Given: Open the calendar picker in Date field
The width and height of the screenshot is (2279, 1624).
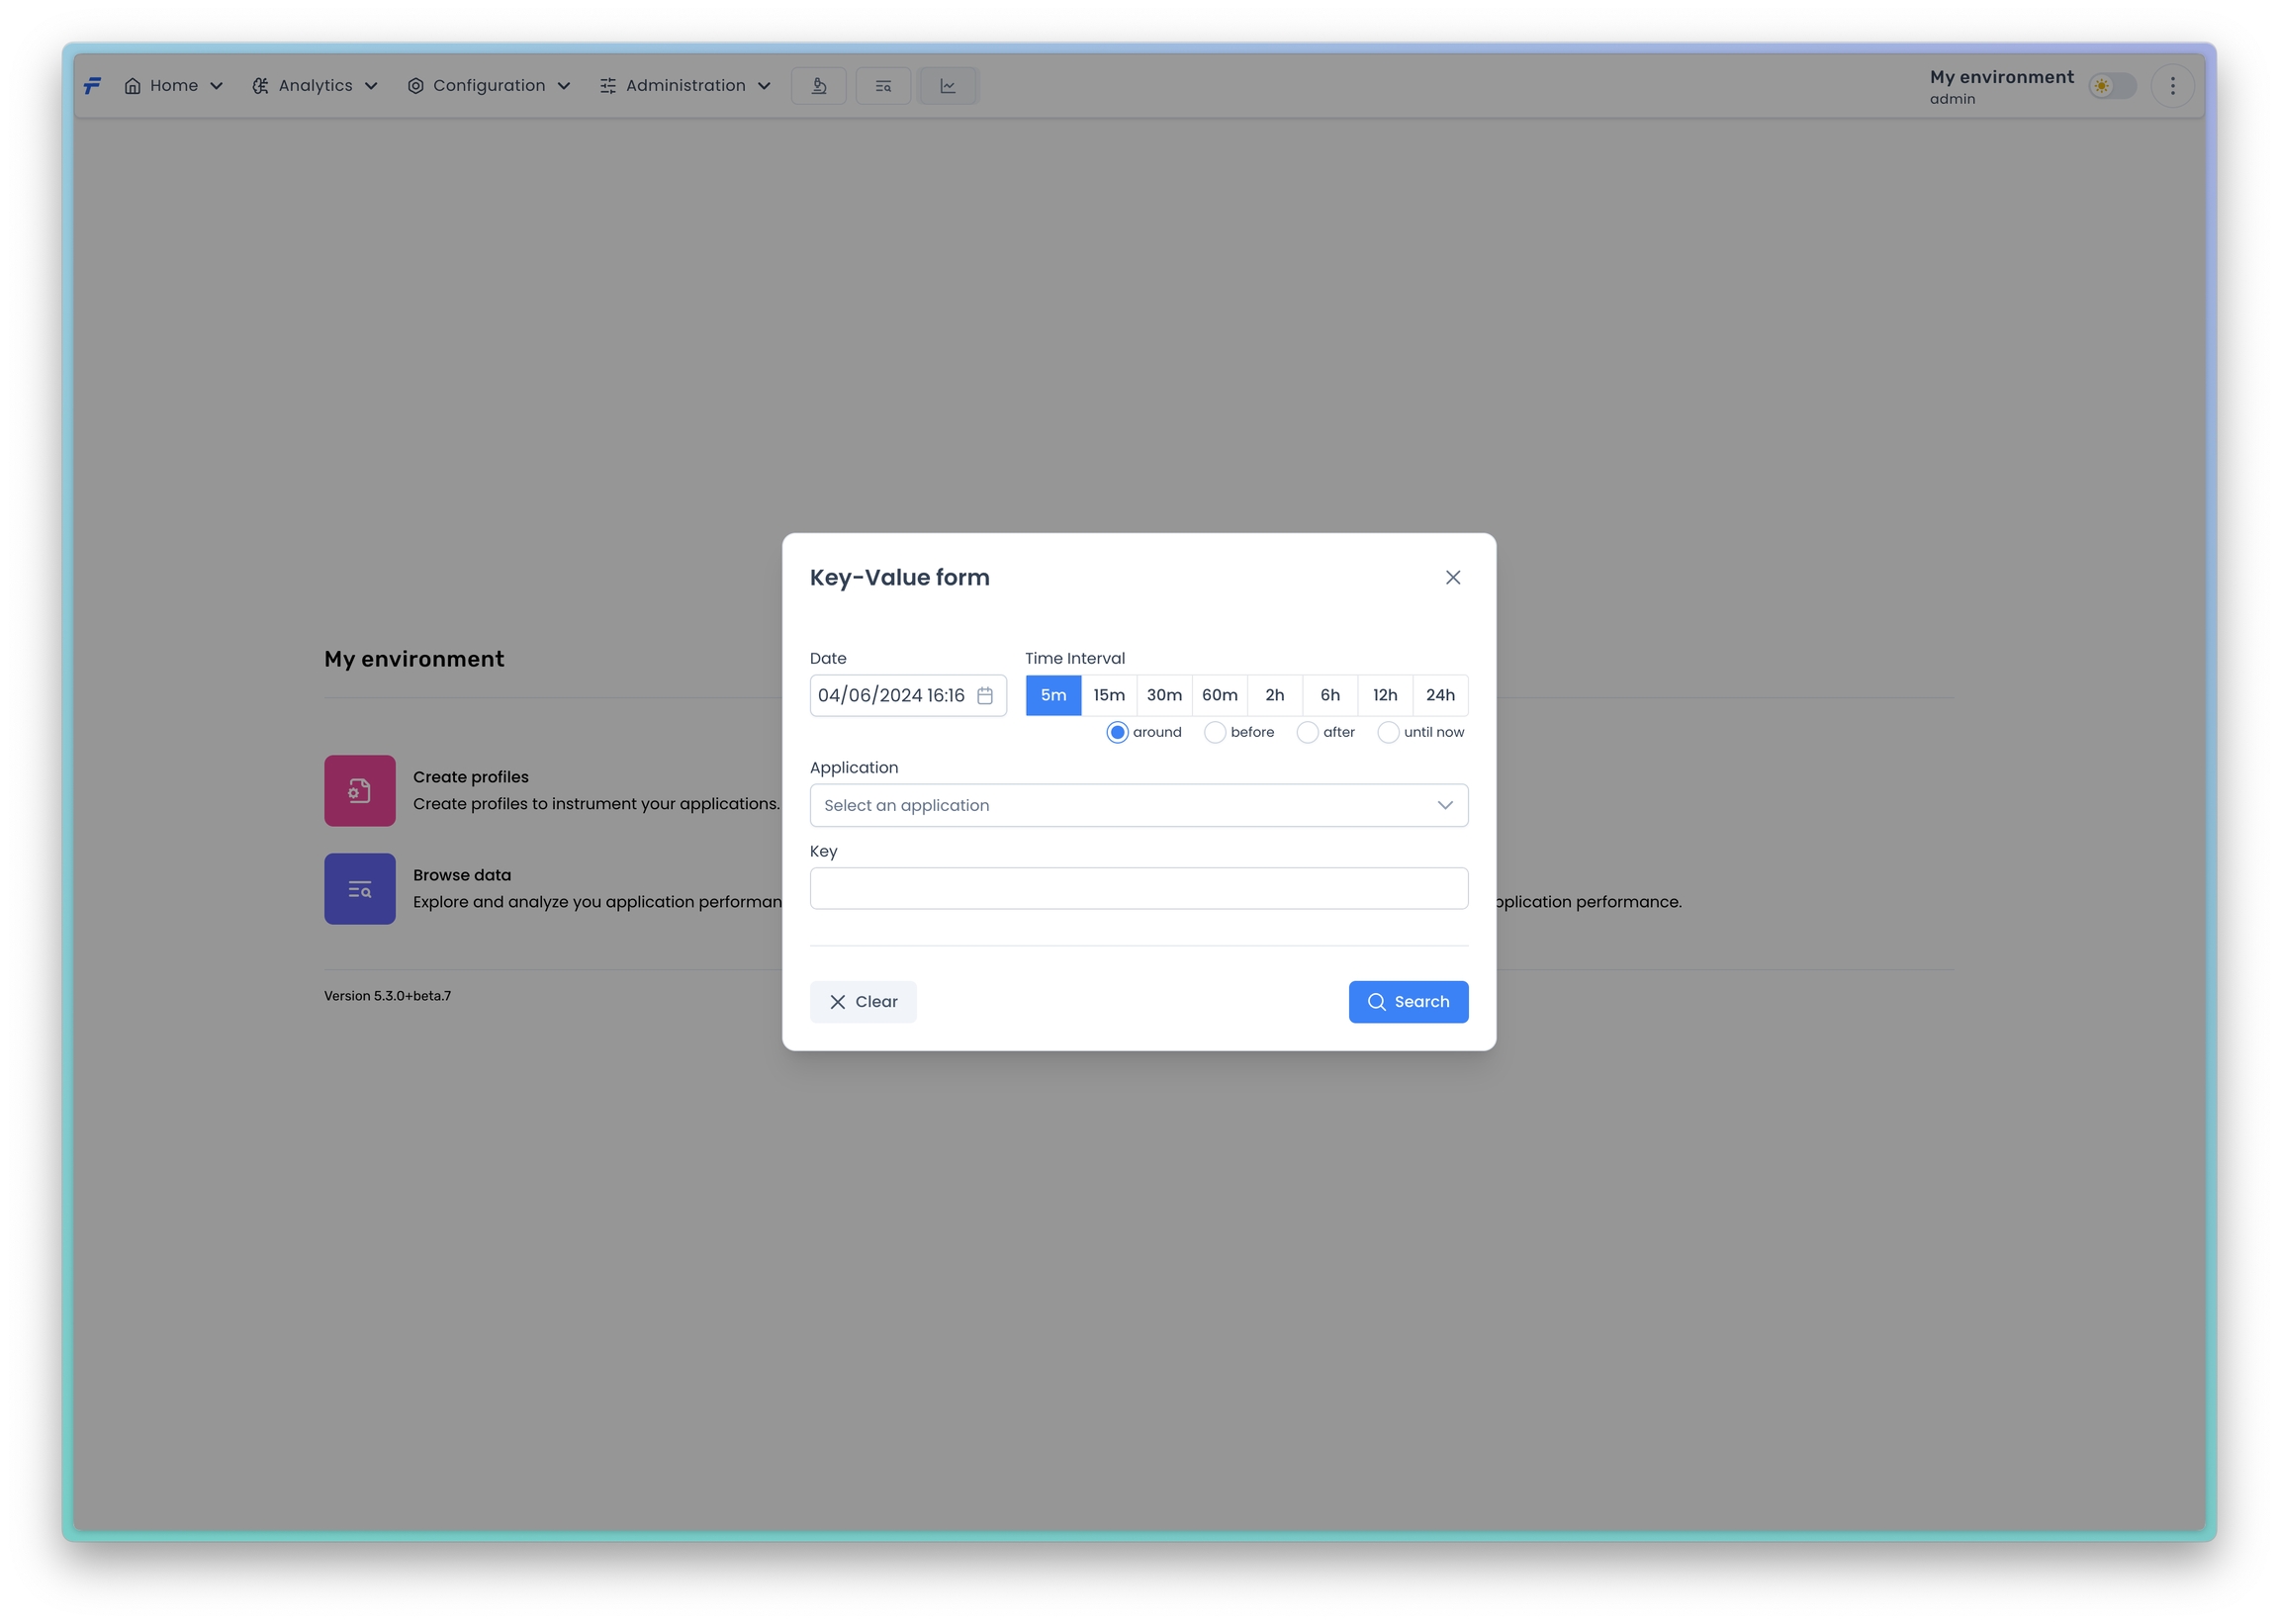Looking at the screenshot, I should click(x=985, y=696).
